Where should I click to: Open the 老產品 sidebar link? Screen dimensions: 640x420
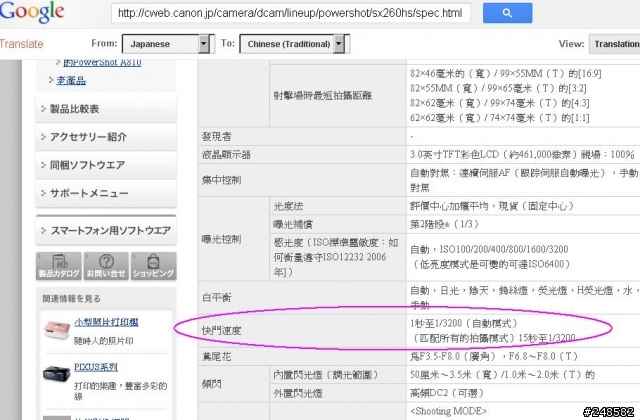pyautogui.click(x=71, y=80)
